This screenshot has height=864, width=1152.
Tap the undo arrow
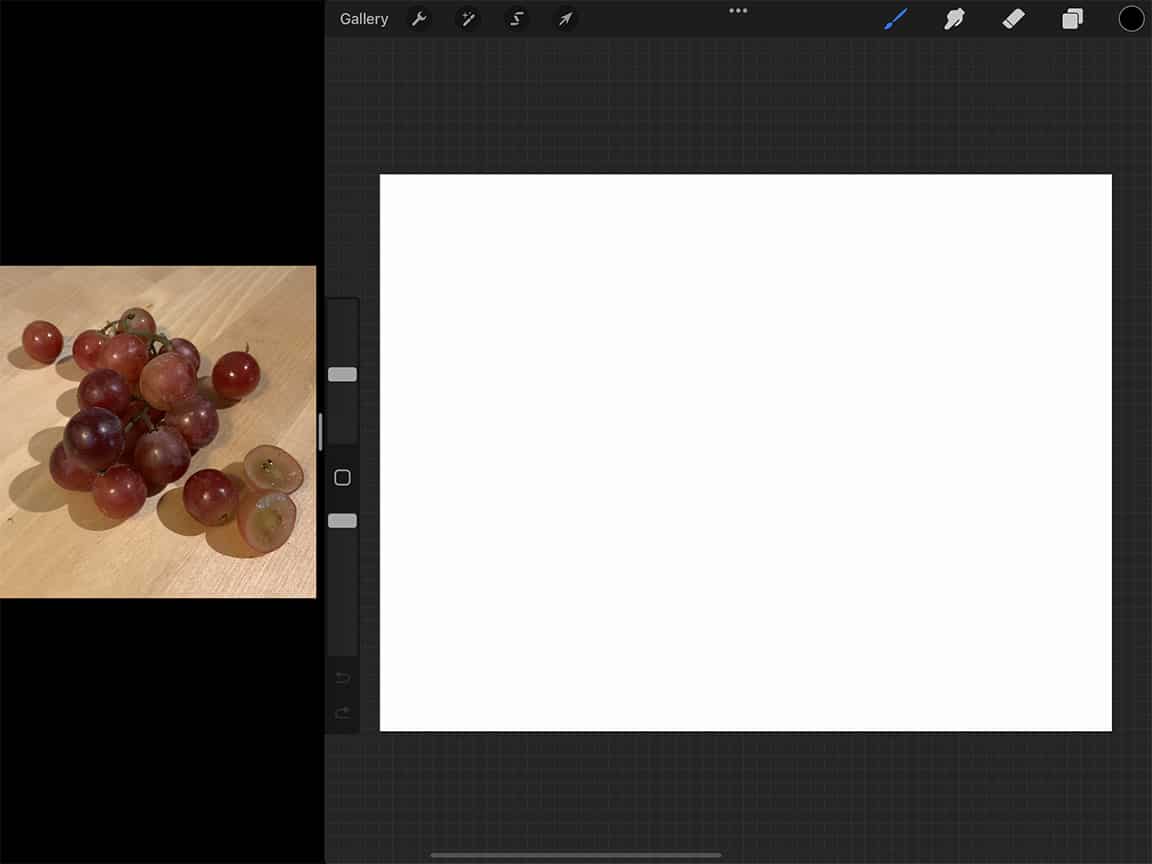pyautogui.click(x=342, y=677)
